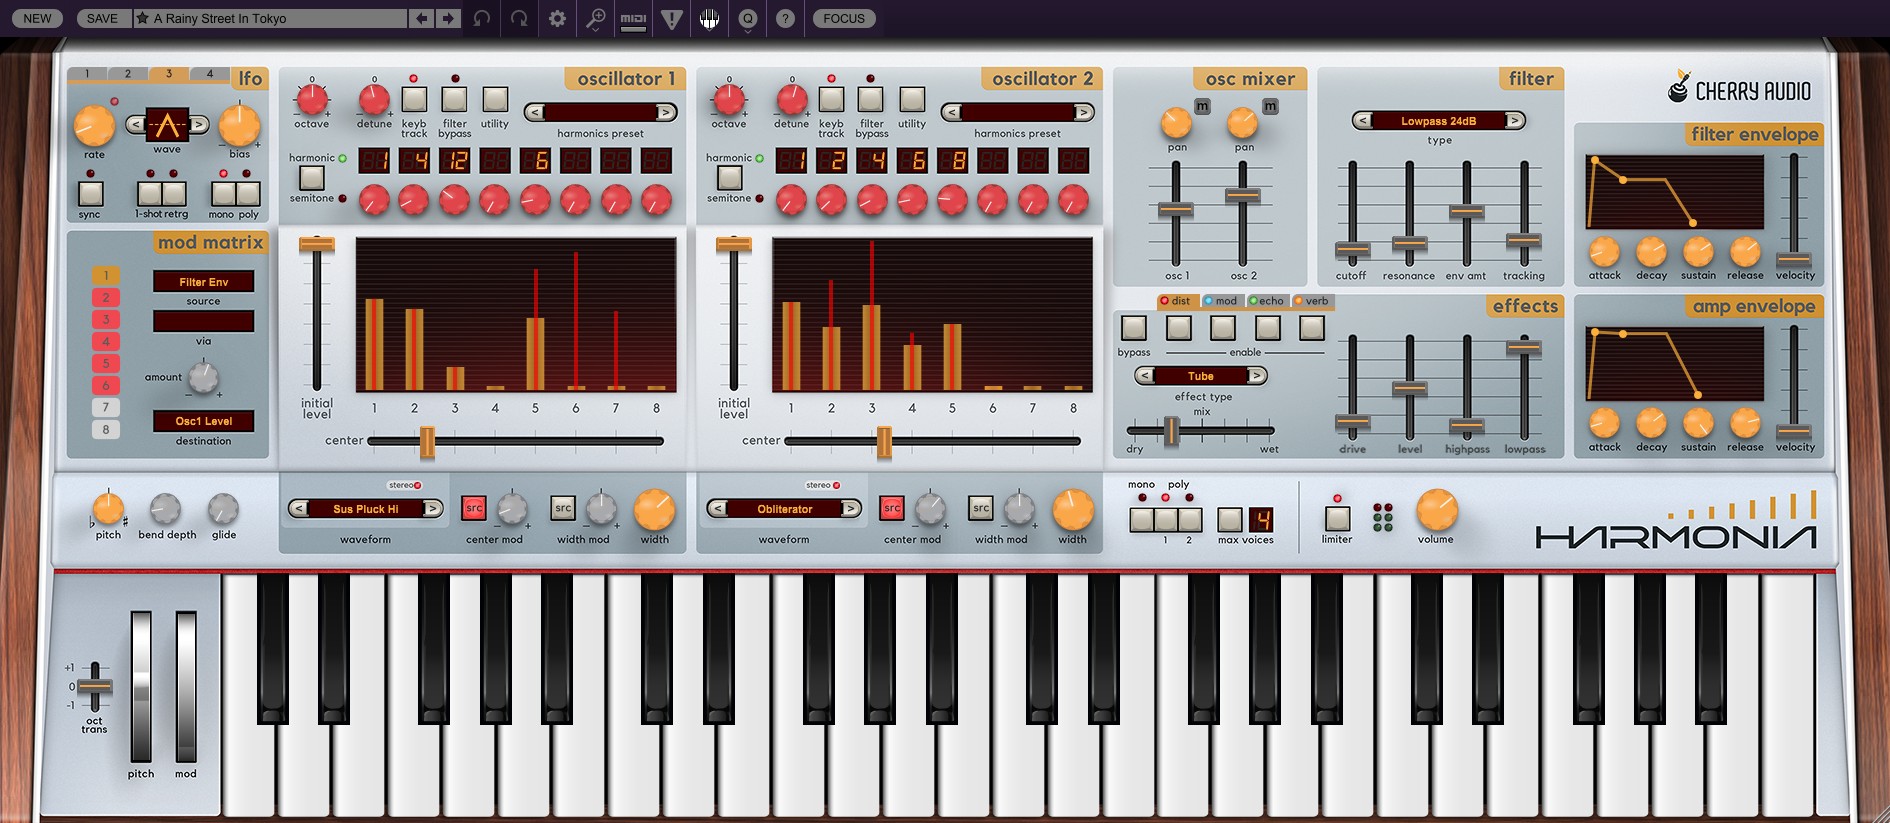Click the NEW preset button

click(x=37, y=18)
